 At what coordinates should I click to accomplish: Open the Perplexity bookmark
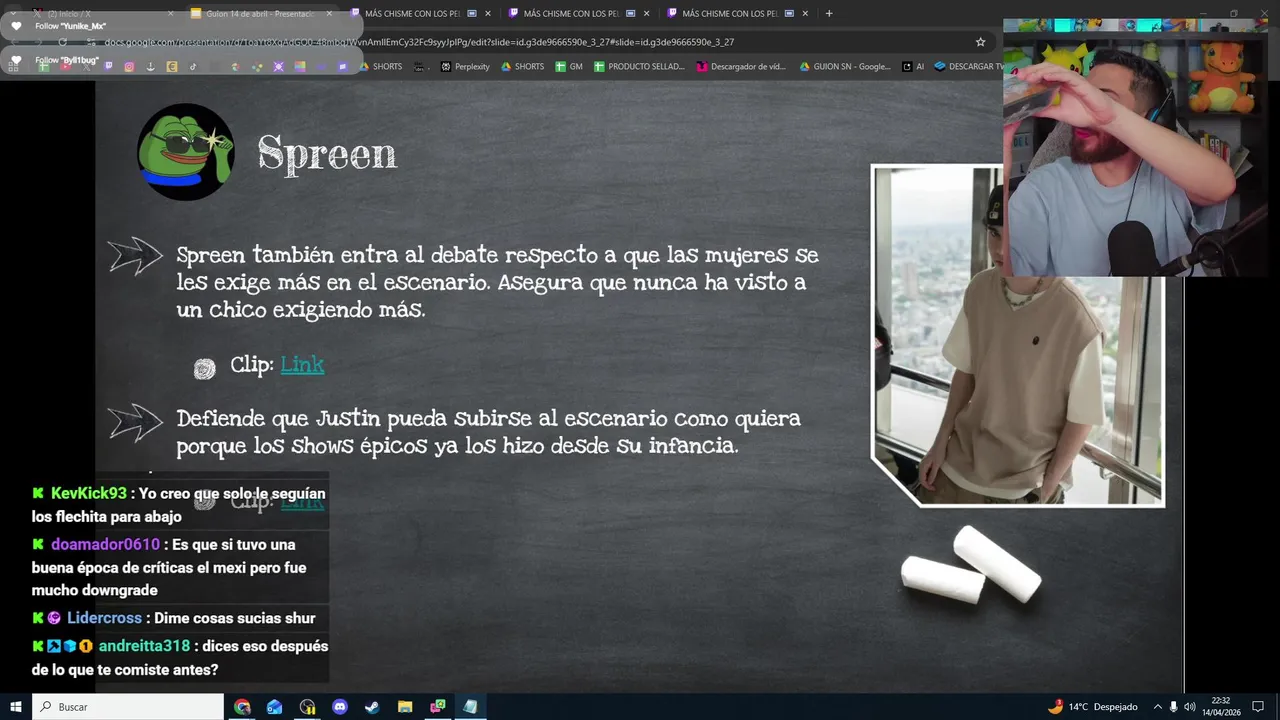click(465, 66)
